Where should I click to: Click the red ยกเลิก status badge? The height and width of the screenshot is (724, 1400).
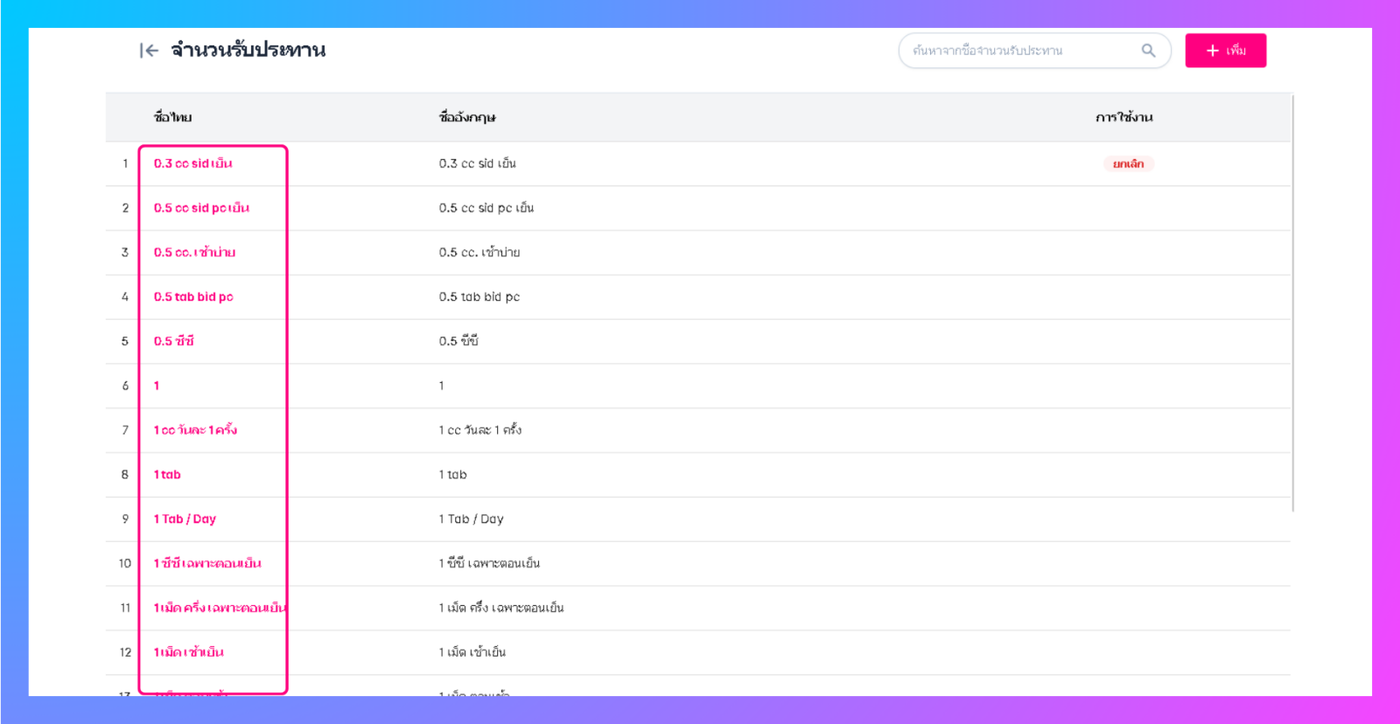point(1128,163)
